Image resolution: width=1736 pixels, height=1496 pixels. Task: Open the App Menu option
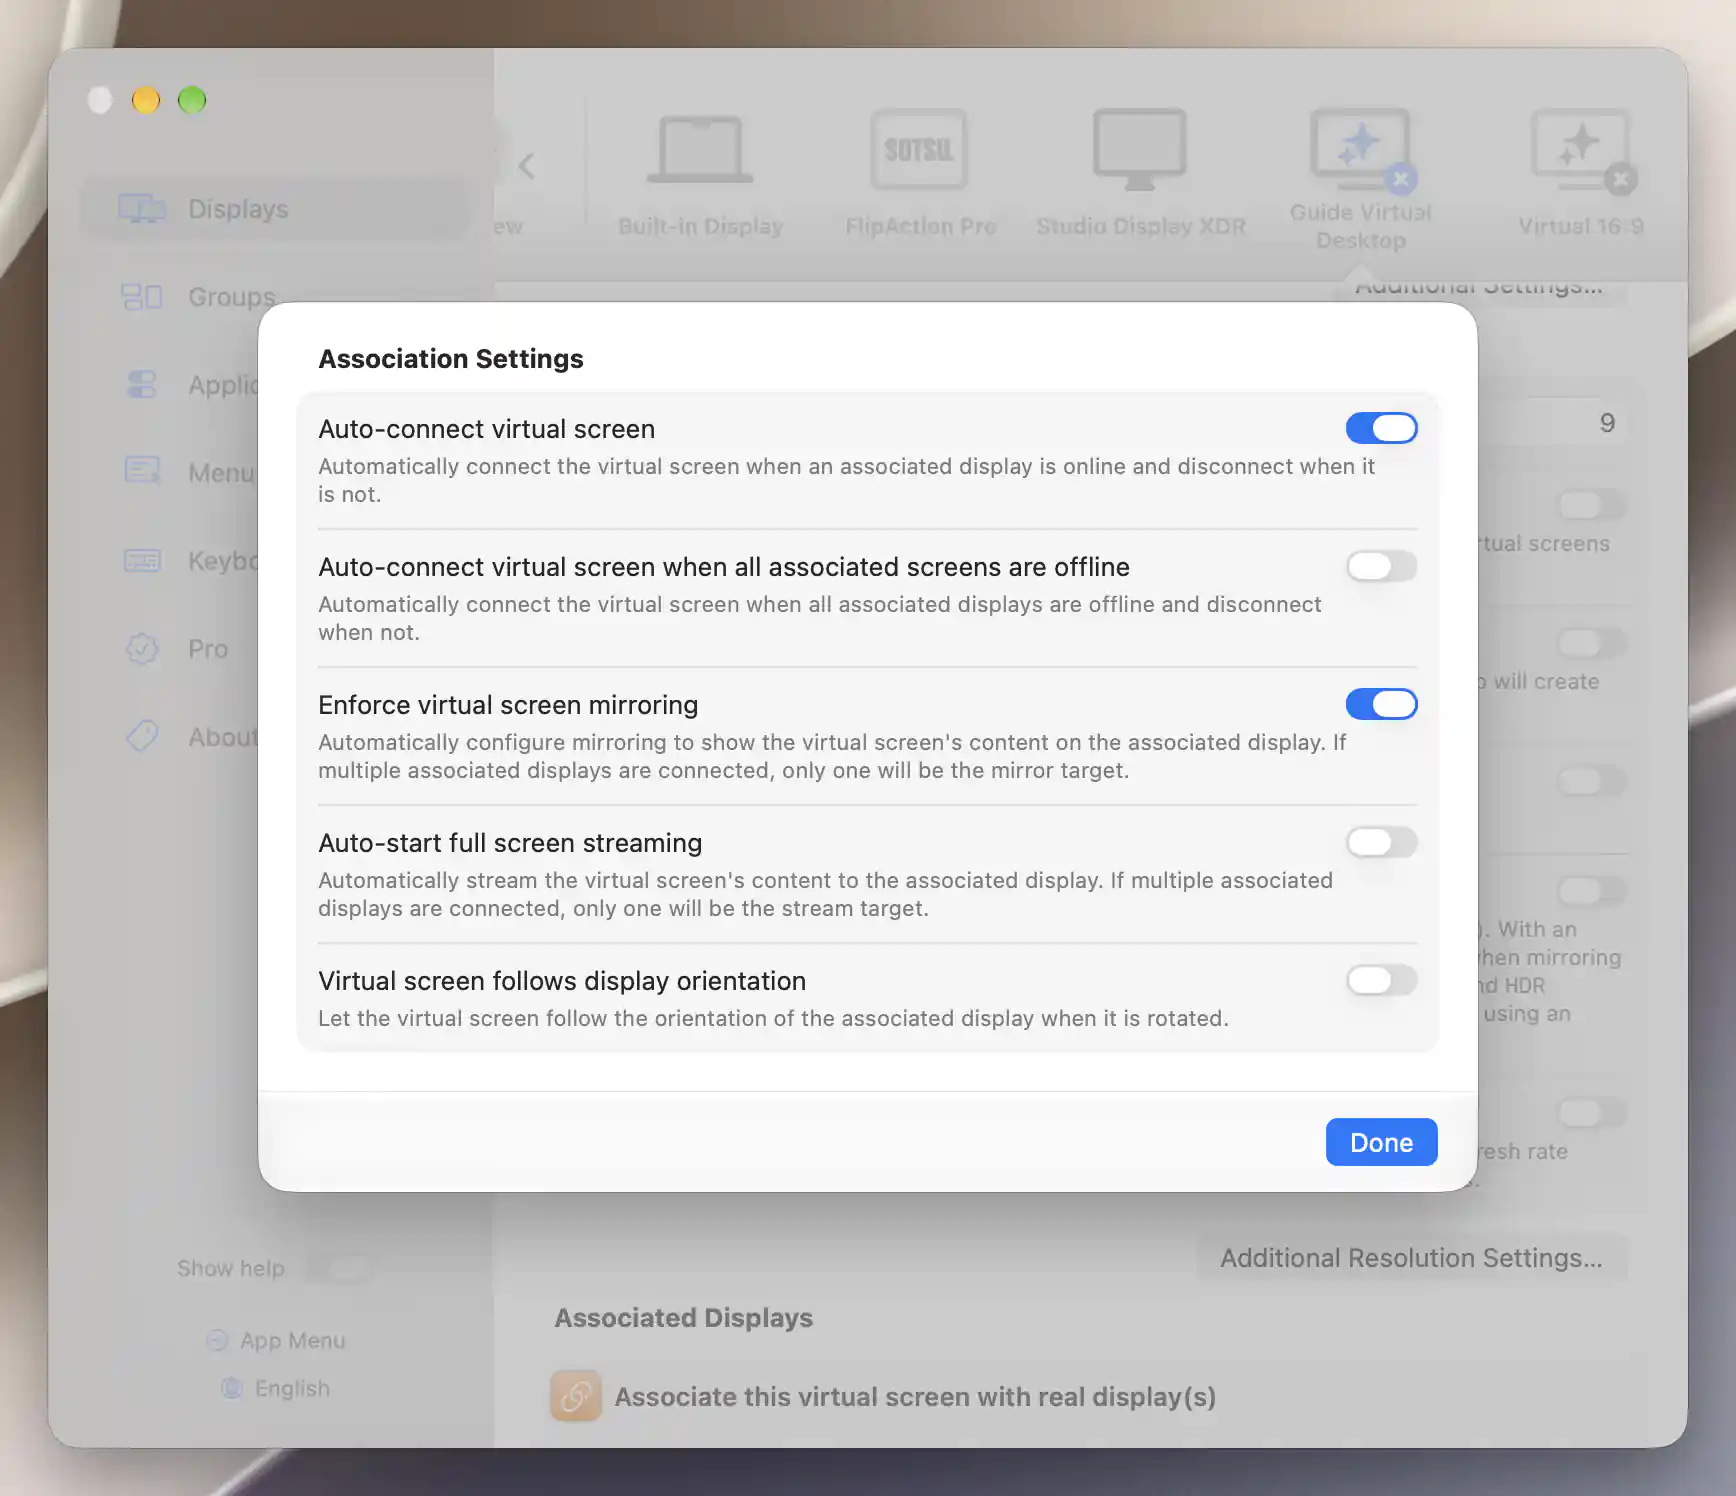[276, 1340]
